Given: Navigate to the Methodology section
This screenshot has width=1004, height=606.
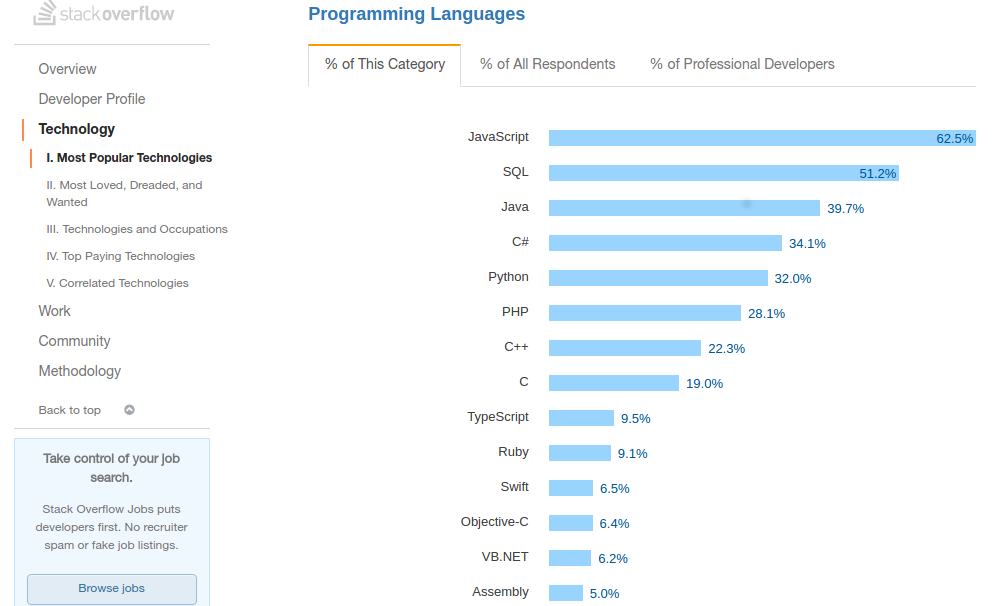Looking at the screenshot, I should click(x=80, y=371).
